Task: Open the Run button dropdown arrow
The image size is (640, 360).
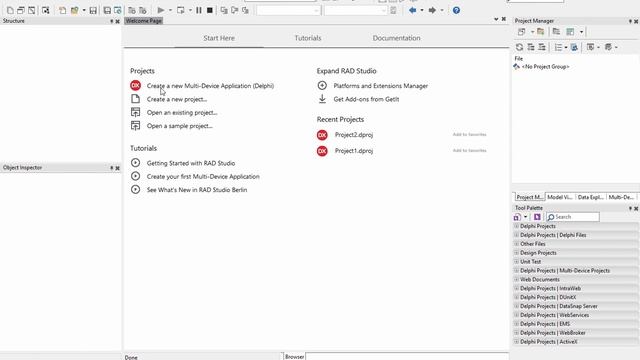Action: tap(170, 10)
